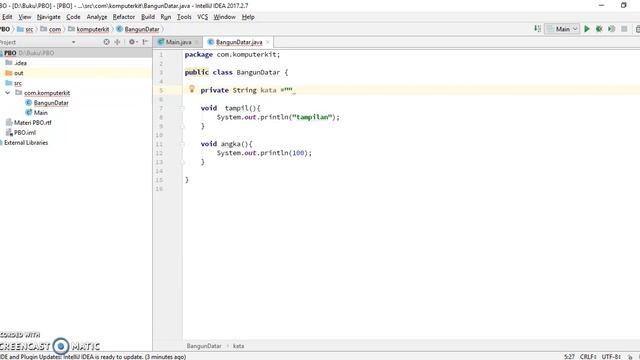Open the Build menu

148,17
